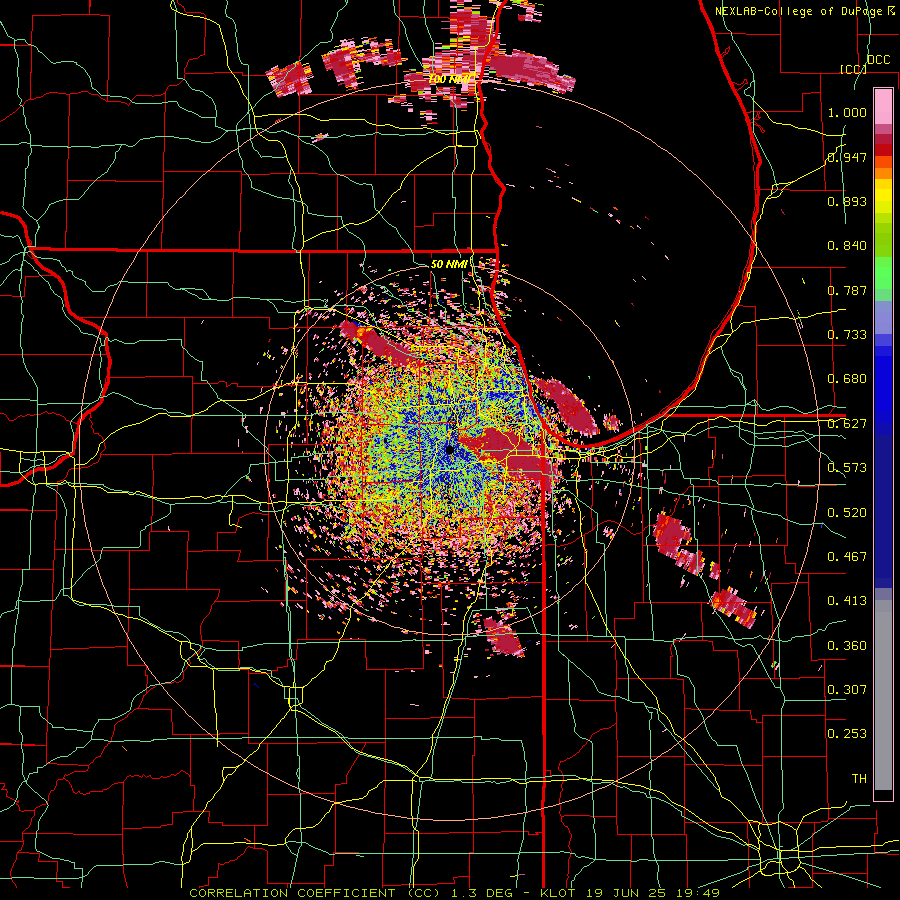Image resolution: width=900 pixels, height=900 pixels.
Task: Click the 19 JUN 25 date text
Action: (627, 893)
